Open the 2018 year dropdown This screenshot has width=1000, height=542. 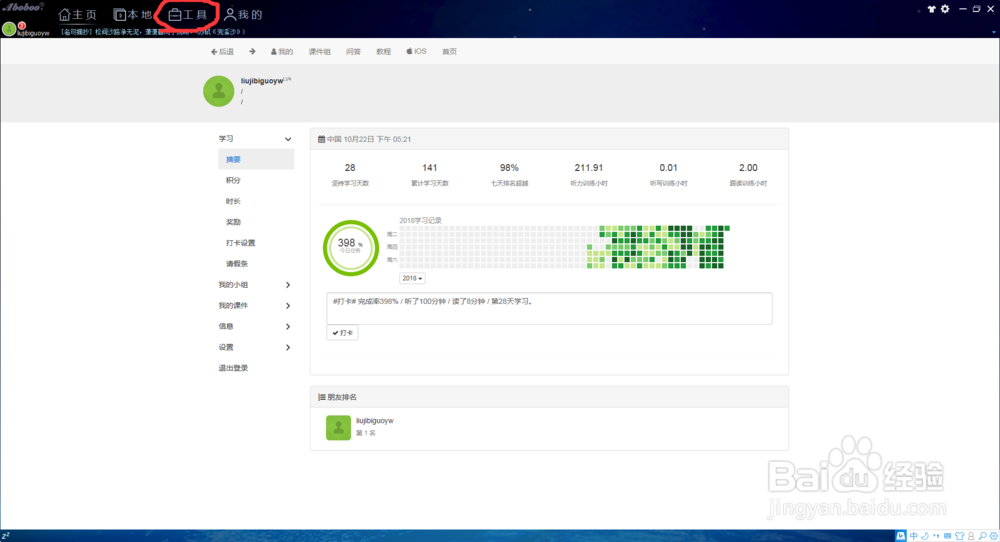(412, 278)
